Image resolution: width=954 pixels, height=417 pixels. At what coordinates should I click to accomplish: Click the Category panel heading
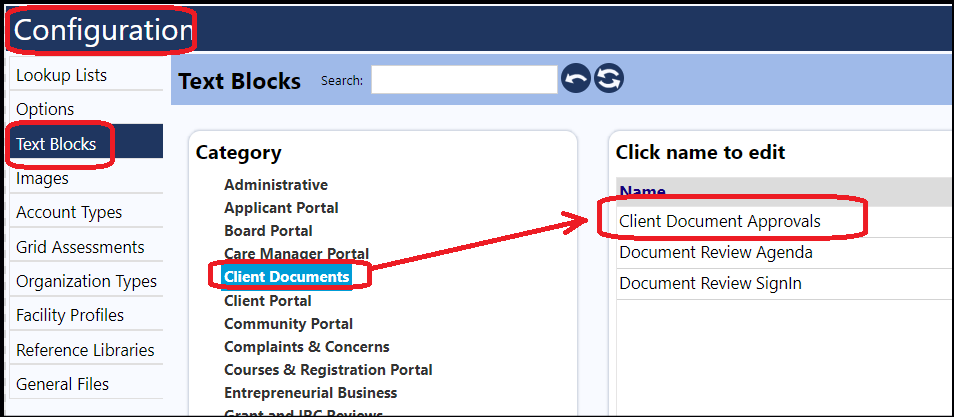[238, 153]
